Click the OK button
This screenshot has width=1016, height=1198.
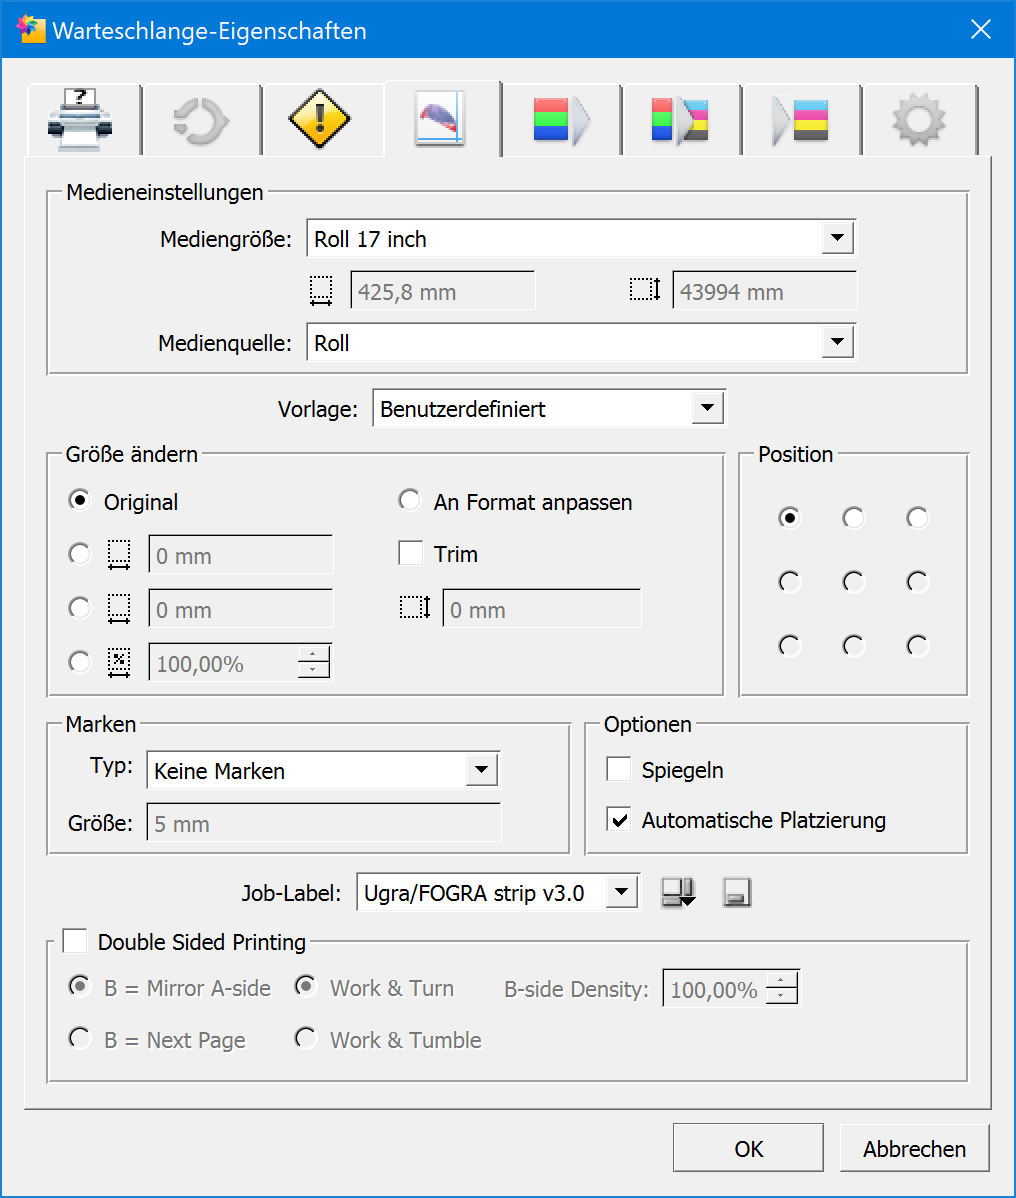coord(748,1149)
